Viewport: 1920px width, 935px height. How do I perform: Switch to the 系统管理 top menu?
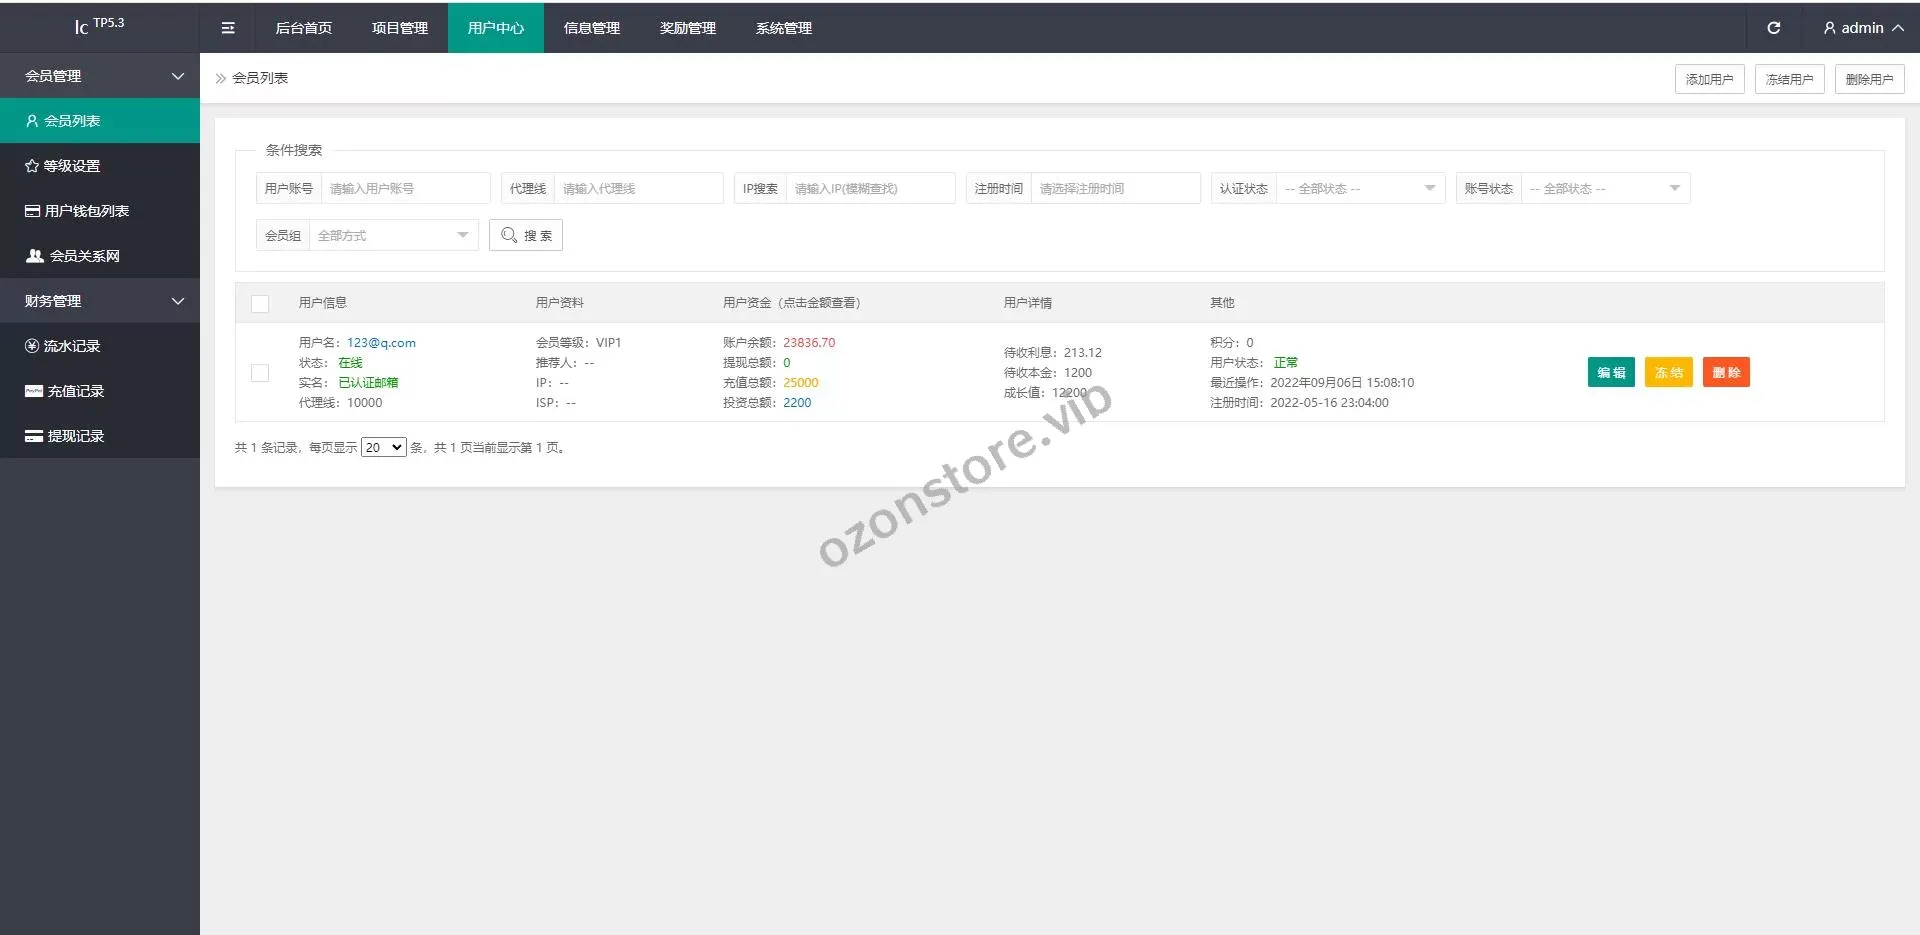(784, 28)
